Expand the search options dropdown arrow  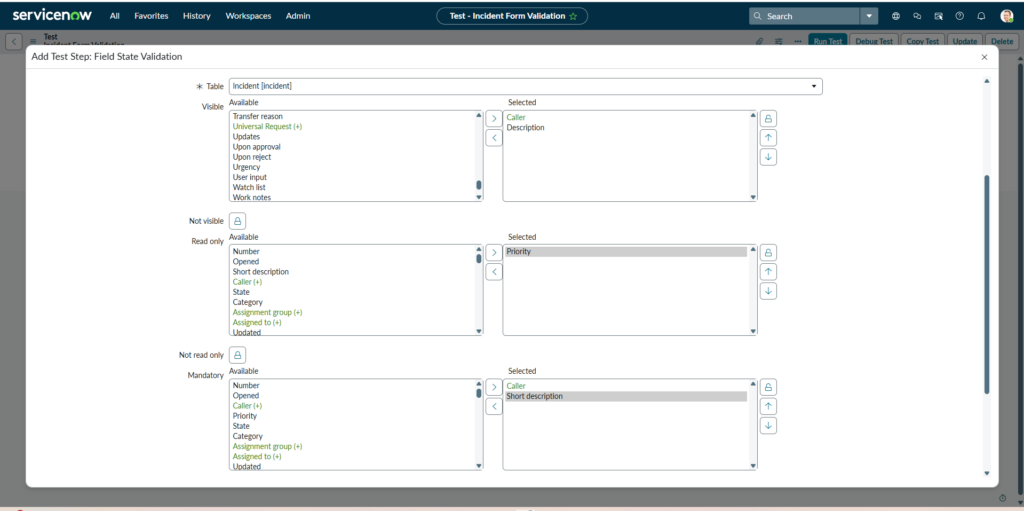[869, 16]
